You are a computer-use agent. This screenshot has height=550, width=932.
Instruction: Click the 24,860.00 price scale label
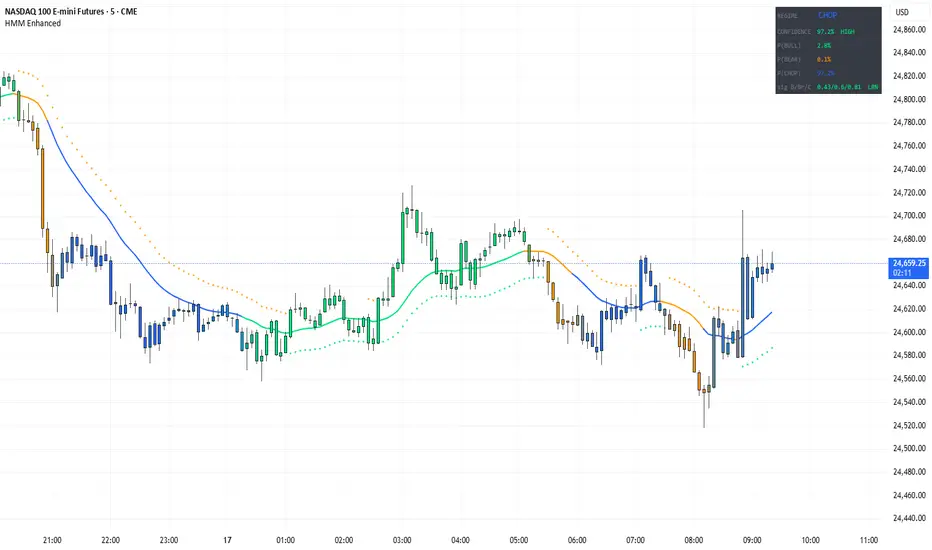[x=912, y=30]
